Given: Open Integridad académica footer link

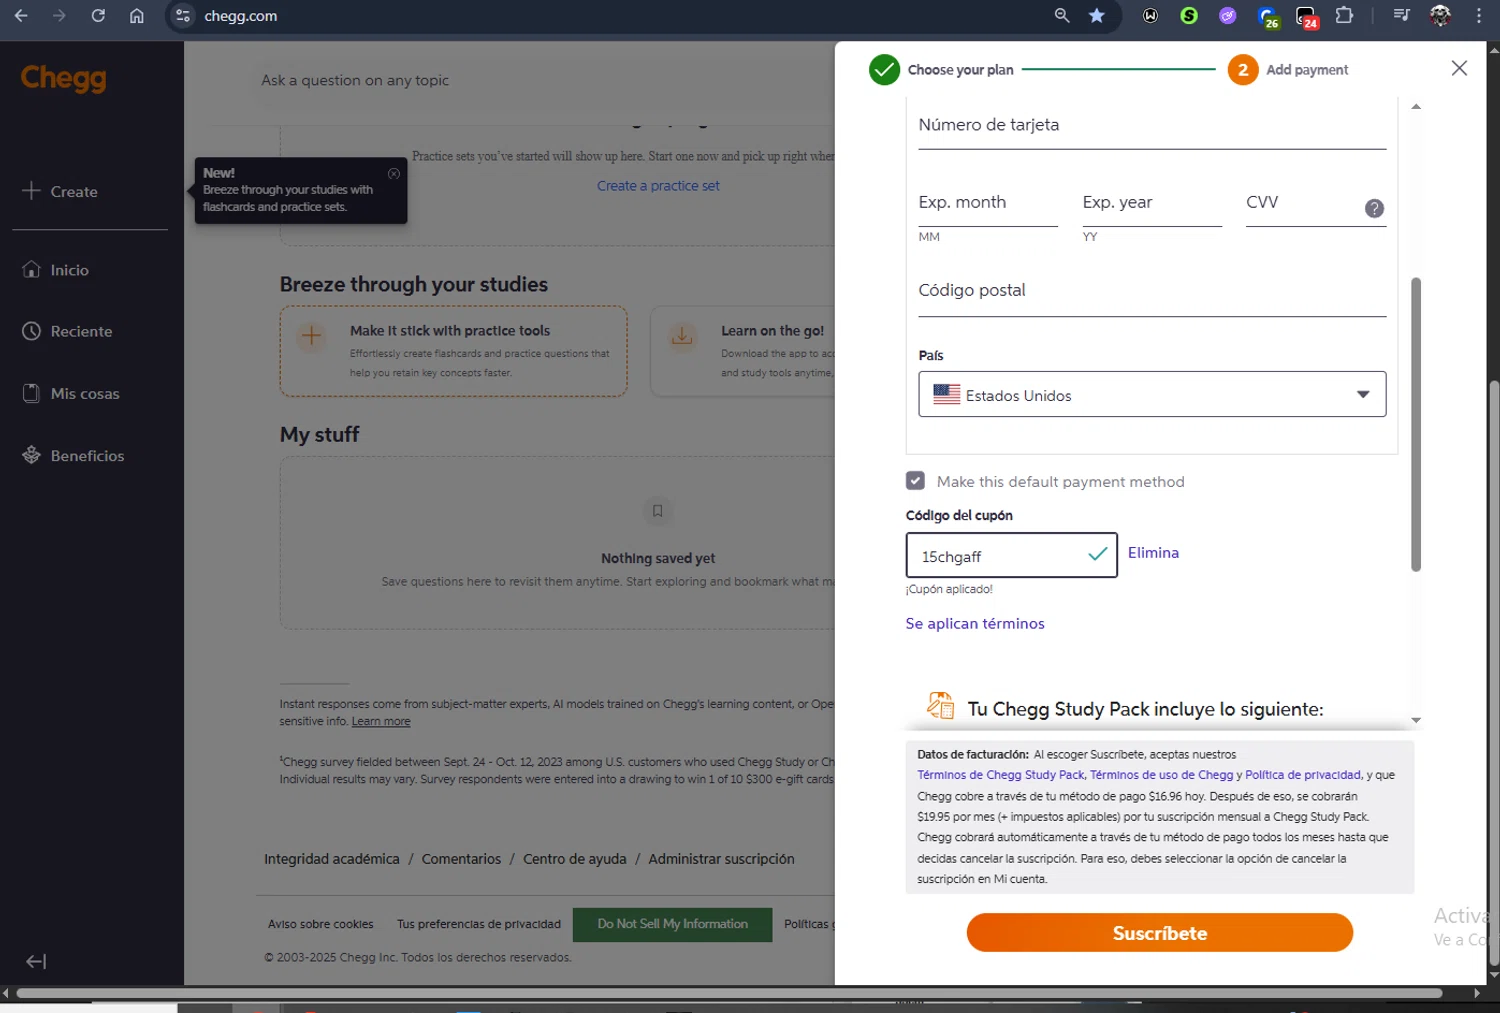Looking at the screenshot, I should (331, 859).
